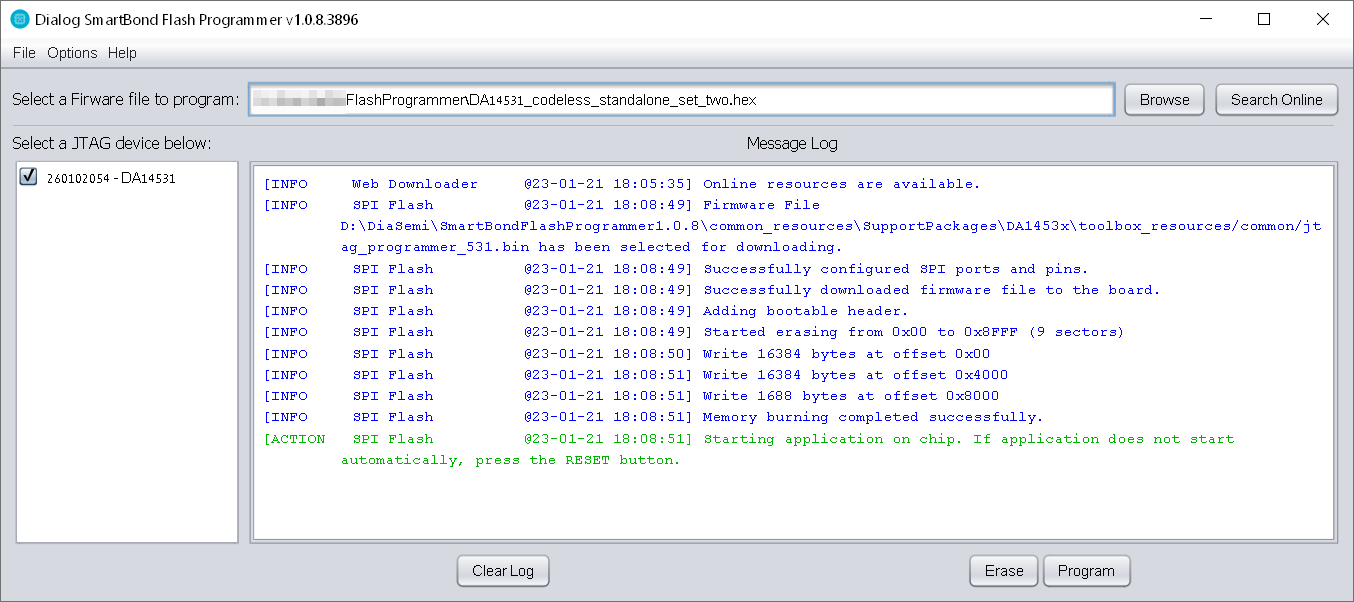Open the File menu
Screen dimensions: 1354x602
click(x=24, y=53)
